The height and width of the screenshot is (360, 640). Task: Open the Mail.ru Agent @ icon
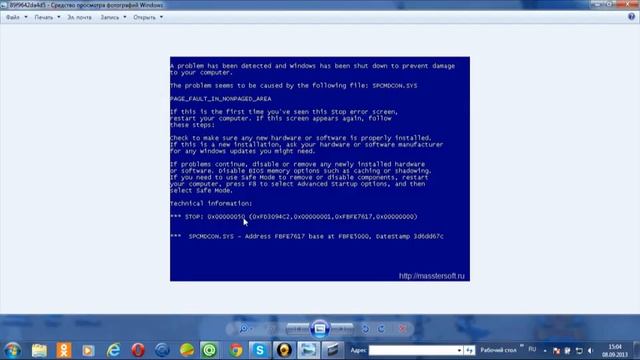(x=210, y=350)
